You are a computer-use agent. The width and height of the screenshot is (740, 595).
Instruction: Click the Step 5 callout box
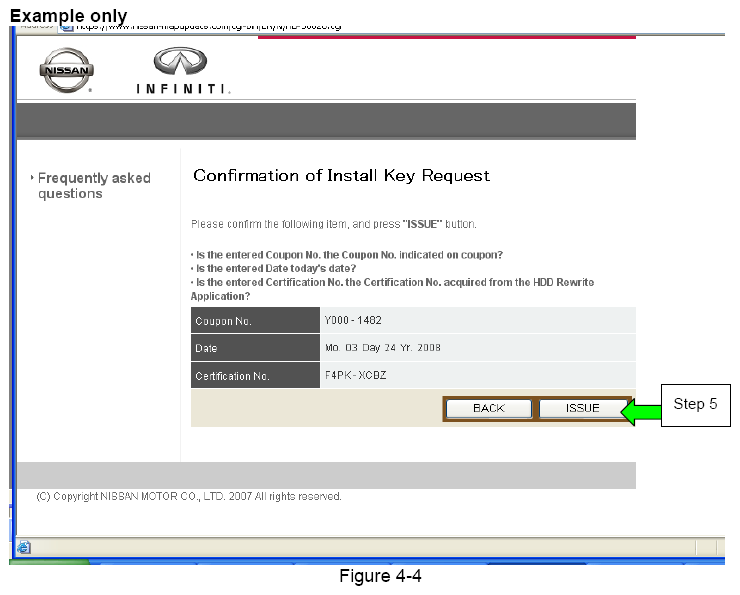click(x=695, y=404)
